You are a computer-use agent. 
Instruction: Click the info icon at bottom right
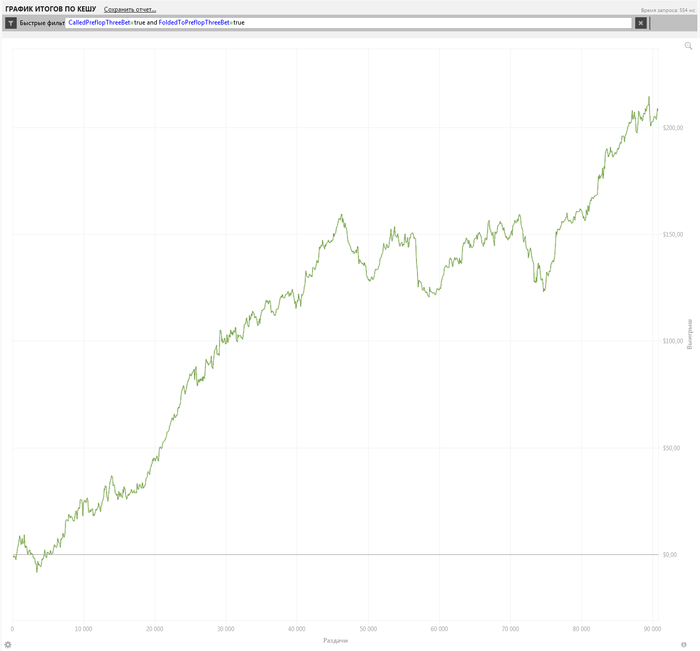683,644
